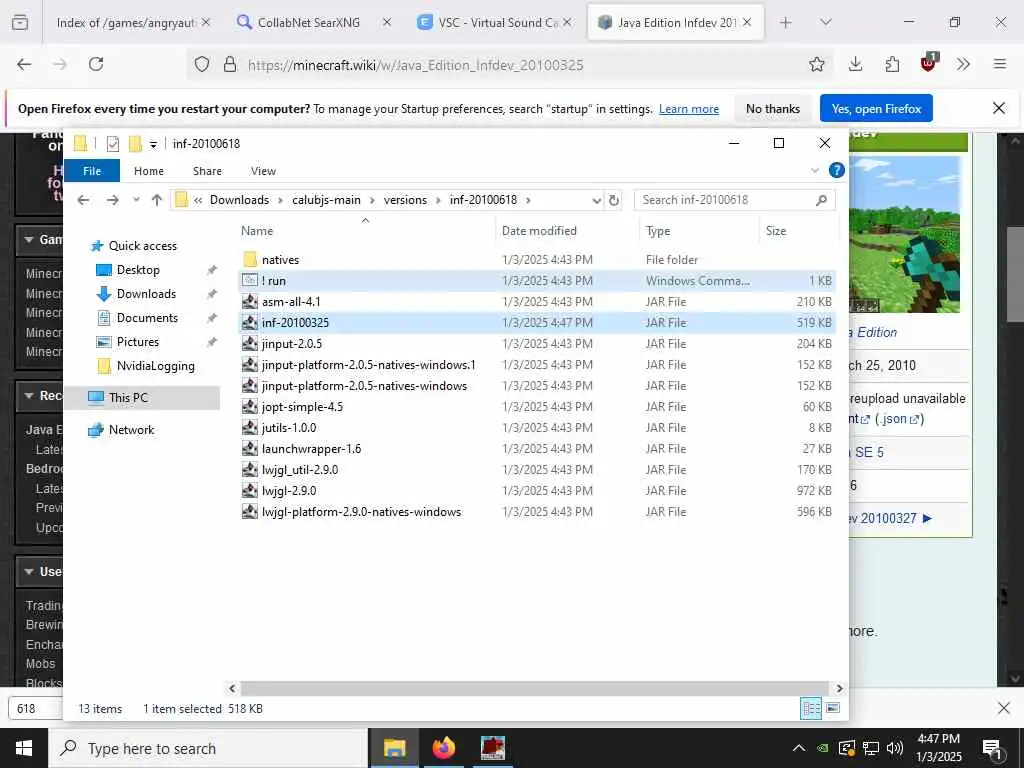Click the wiki page vertical scrollbar

[1014, 274]
